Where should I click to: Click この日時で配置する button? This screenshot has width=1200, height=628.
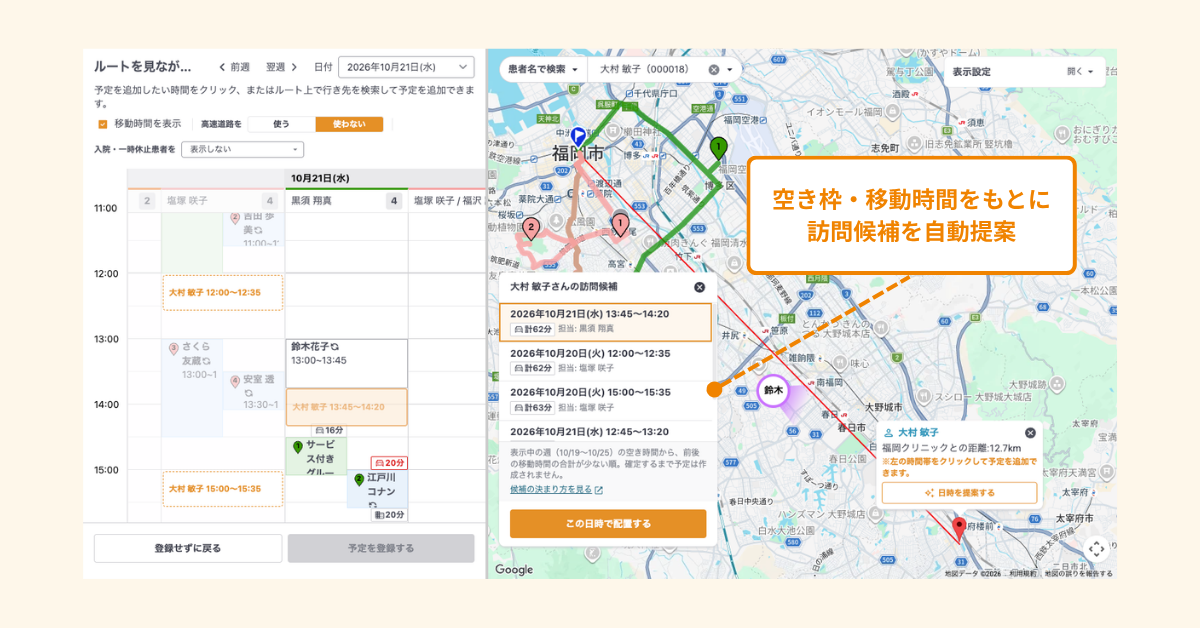click(608, 523)
